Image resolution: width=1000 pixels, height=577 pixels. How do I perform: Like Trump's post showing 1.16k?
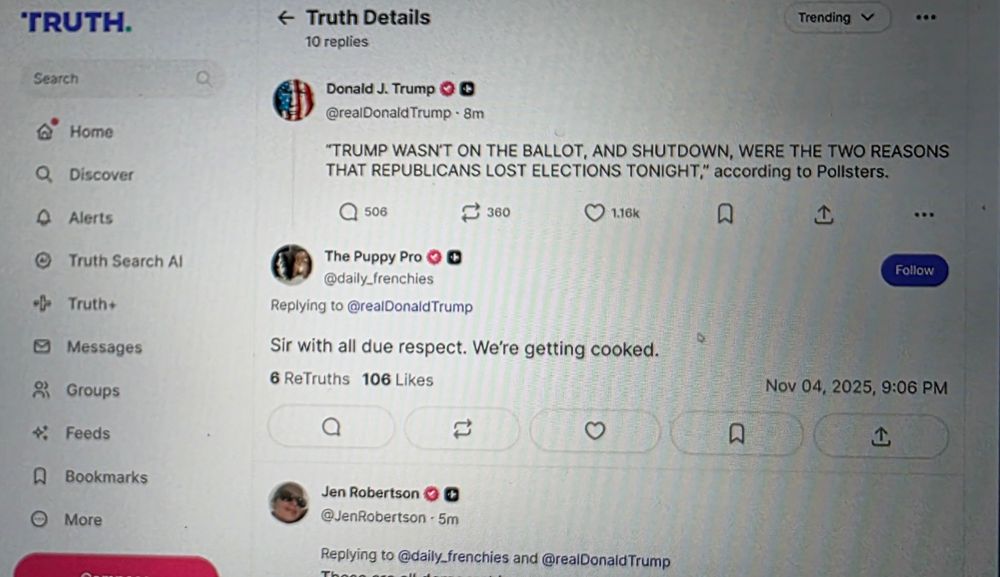[595, 212]
